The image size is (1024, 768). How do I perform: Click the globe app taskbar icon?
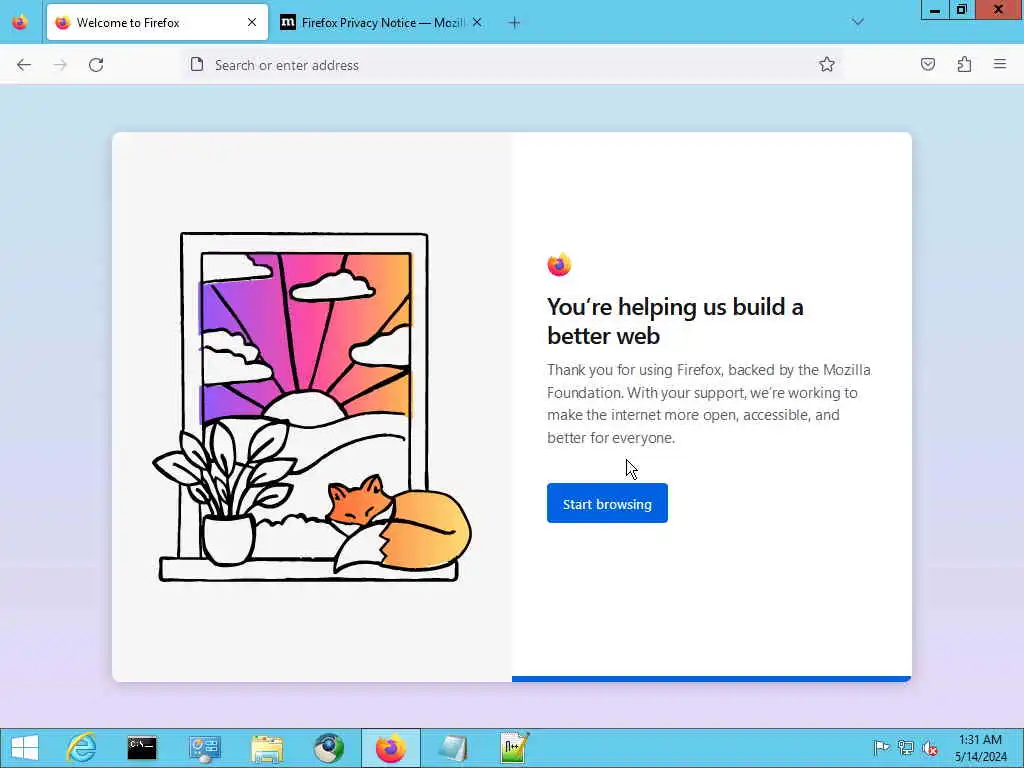pos(328,748)
